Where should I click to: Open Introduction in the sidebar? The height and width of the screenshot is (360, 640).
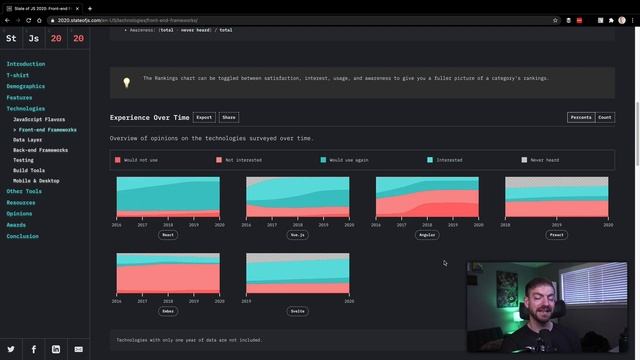[26, 64]
